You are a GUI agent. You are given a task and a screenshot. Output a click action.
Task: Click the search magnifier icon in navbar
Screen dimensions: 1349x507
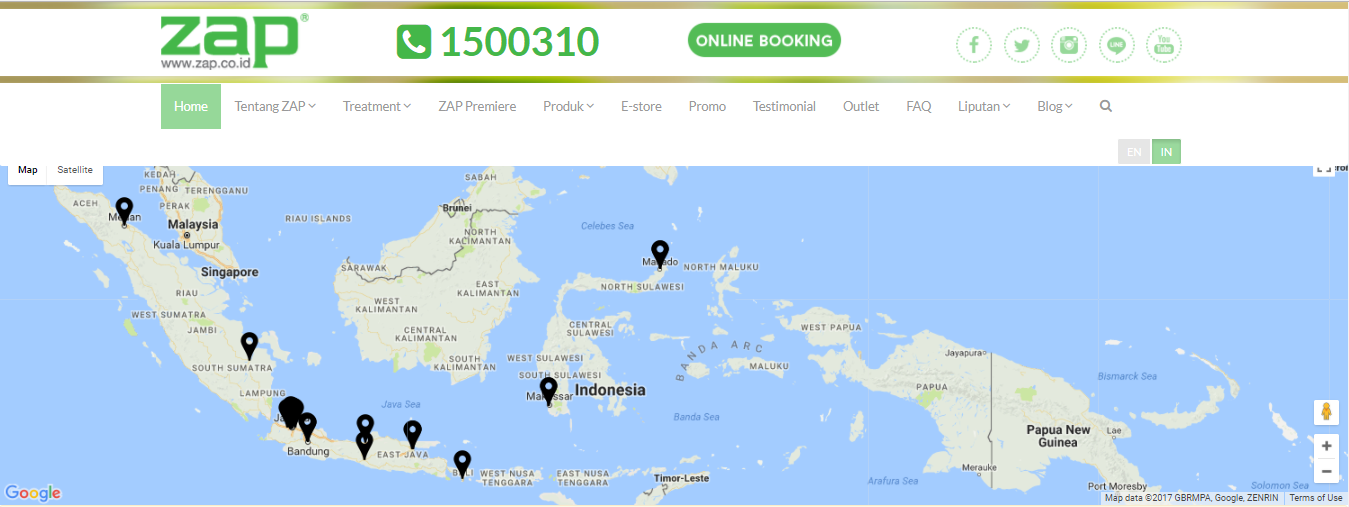pyautogui.click(x=1105, y=106)
